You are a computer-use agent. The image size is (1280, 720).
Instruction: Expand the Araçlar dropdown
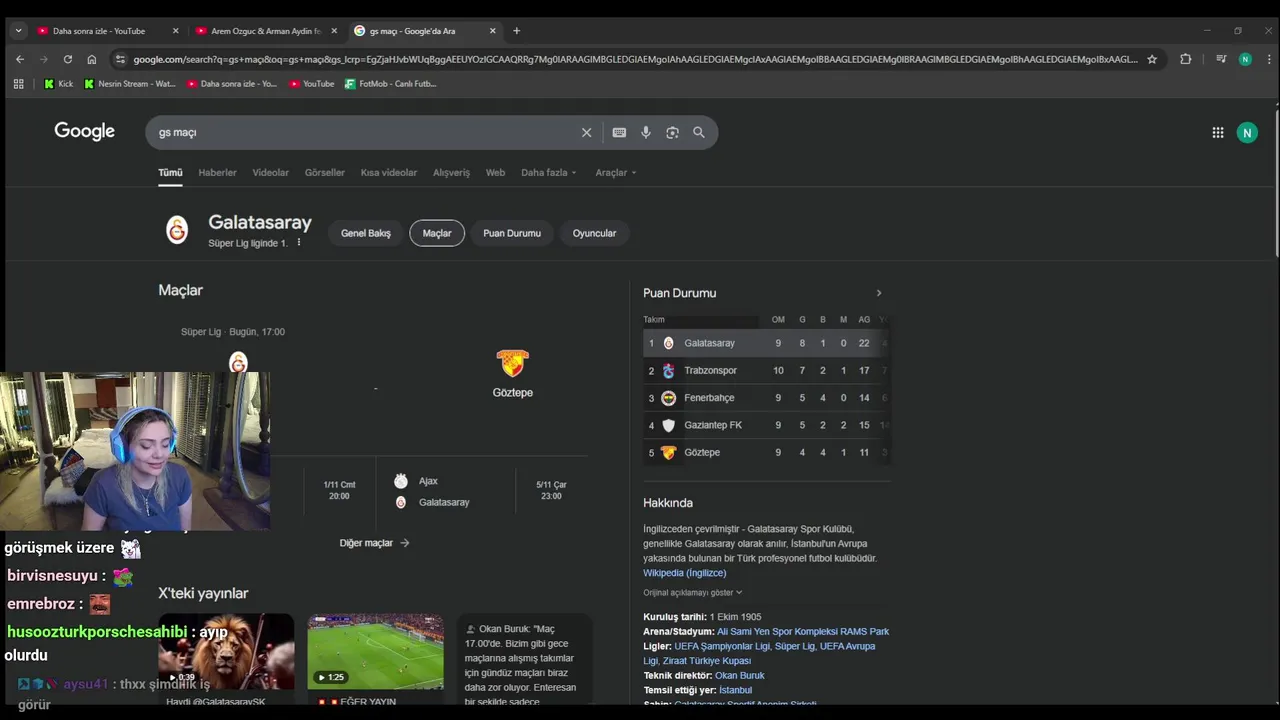point(615,172)
